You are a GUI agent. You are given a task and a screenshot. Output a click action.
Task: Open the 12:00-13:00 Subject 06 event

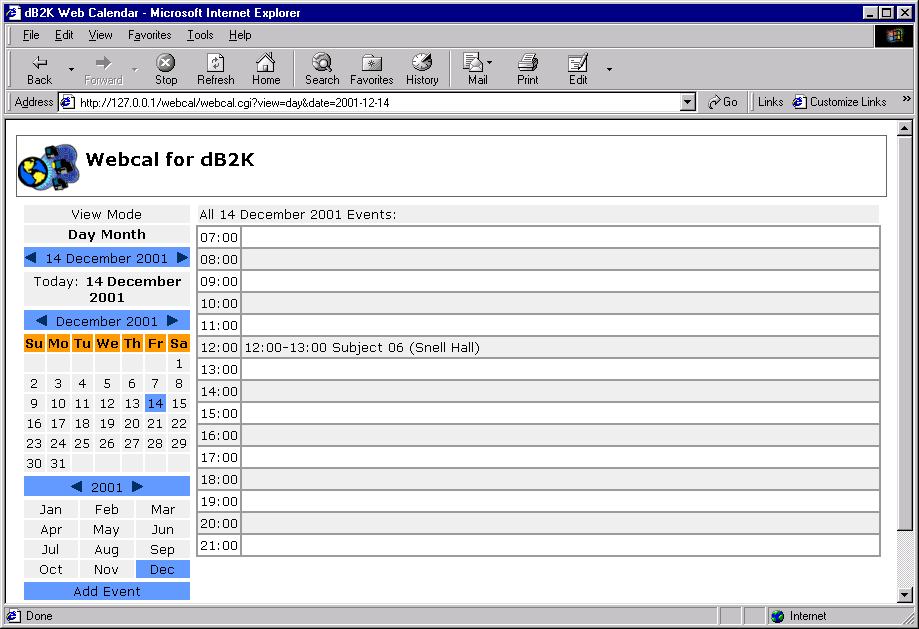(362, 348)
